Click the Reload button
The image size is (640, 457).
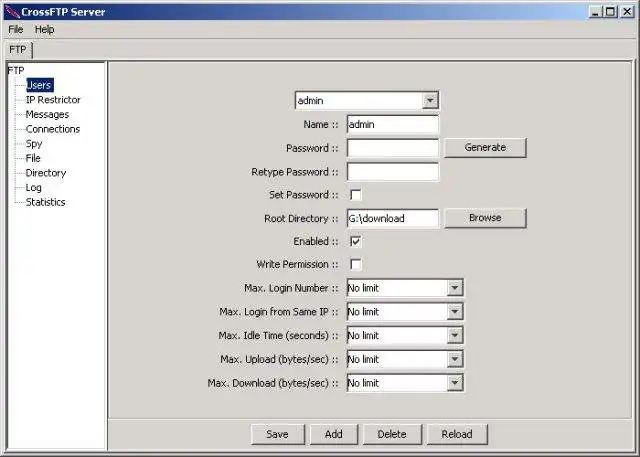click(x=457, y=434)
